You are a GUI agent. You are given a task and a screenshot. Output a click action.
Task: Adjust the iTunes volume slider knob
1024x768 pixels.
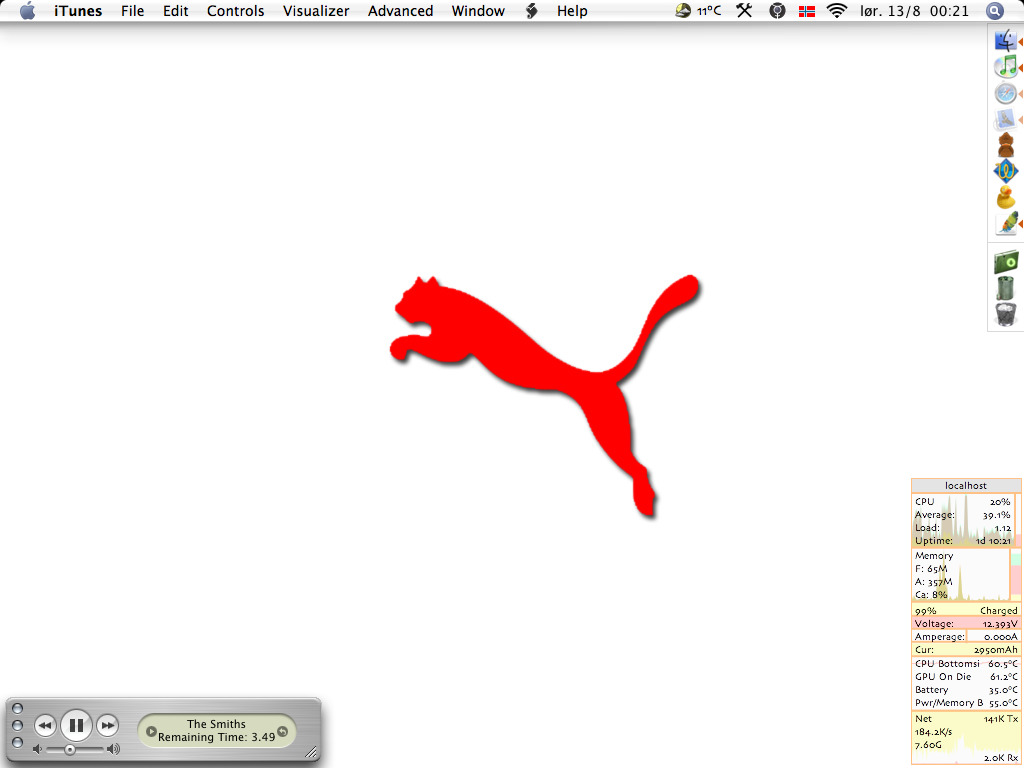[69, 750]
